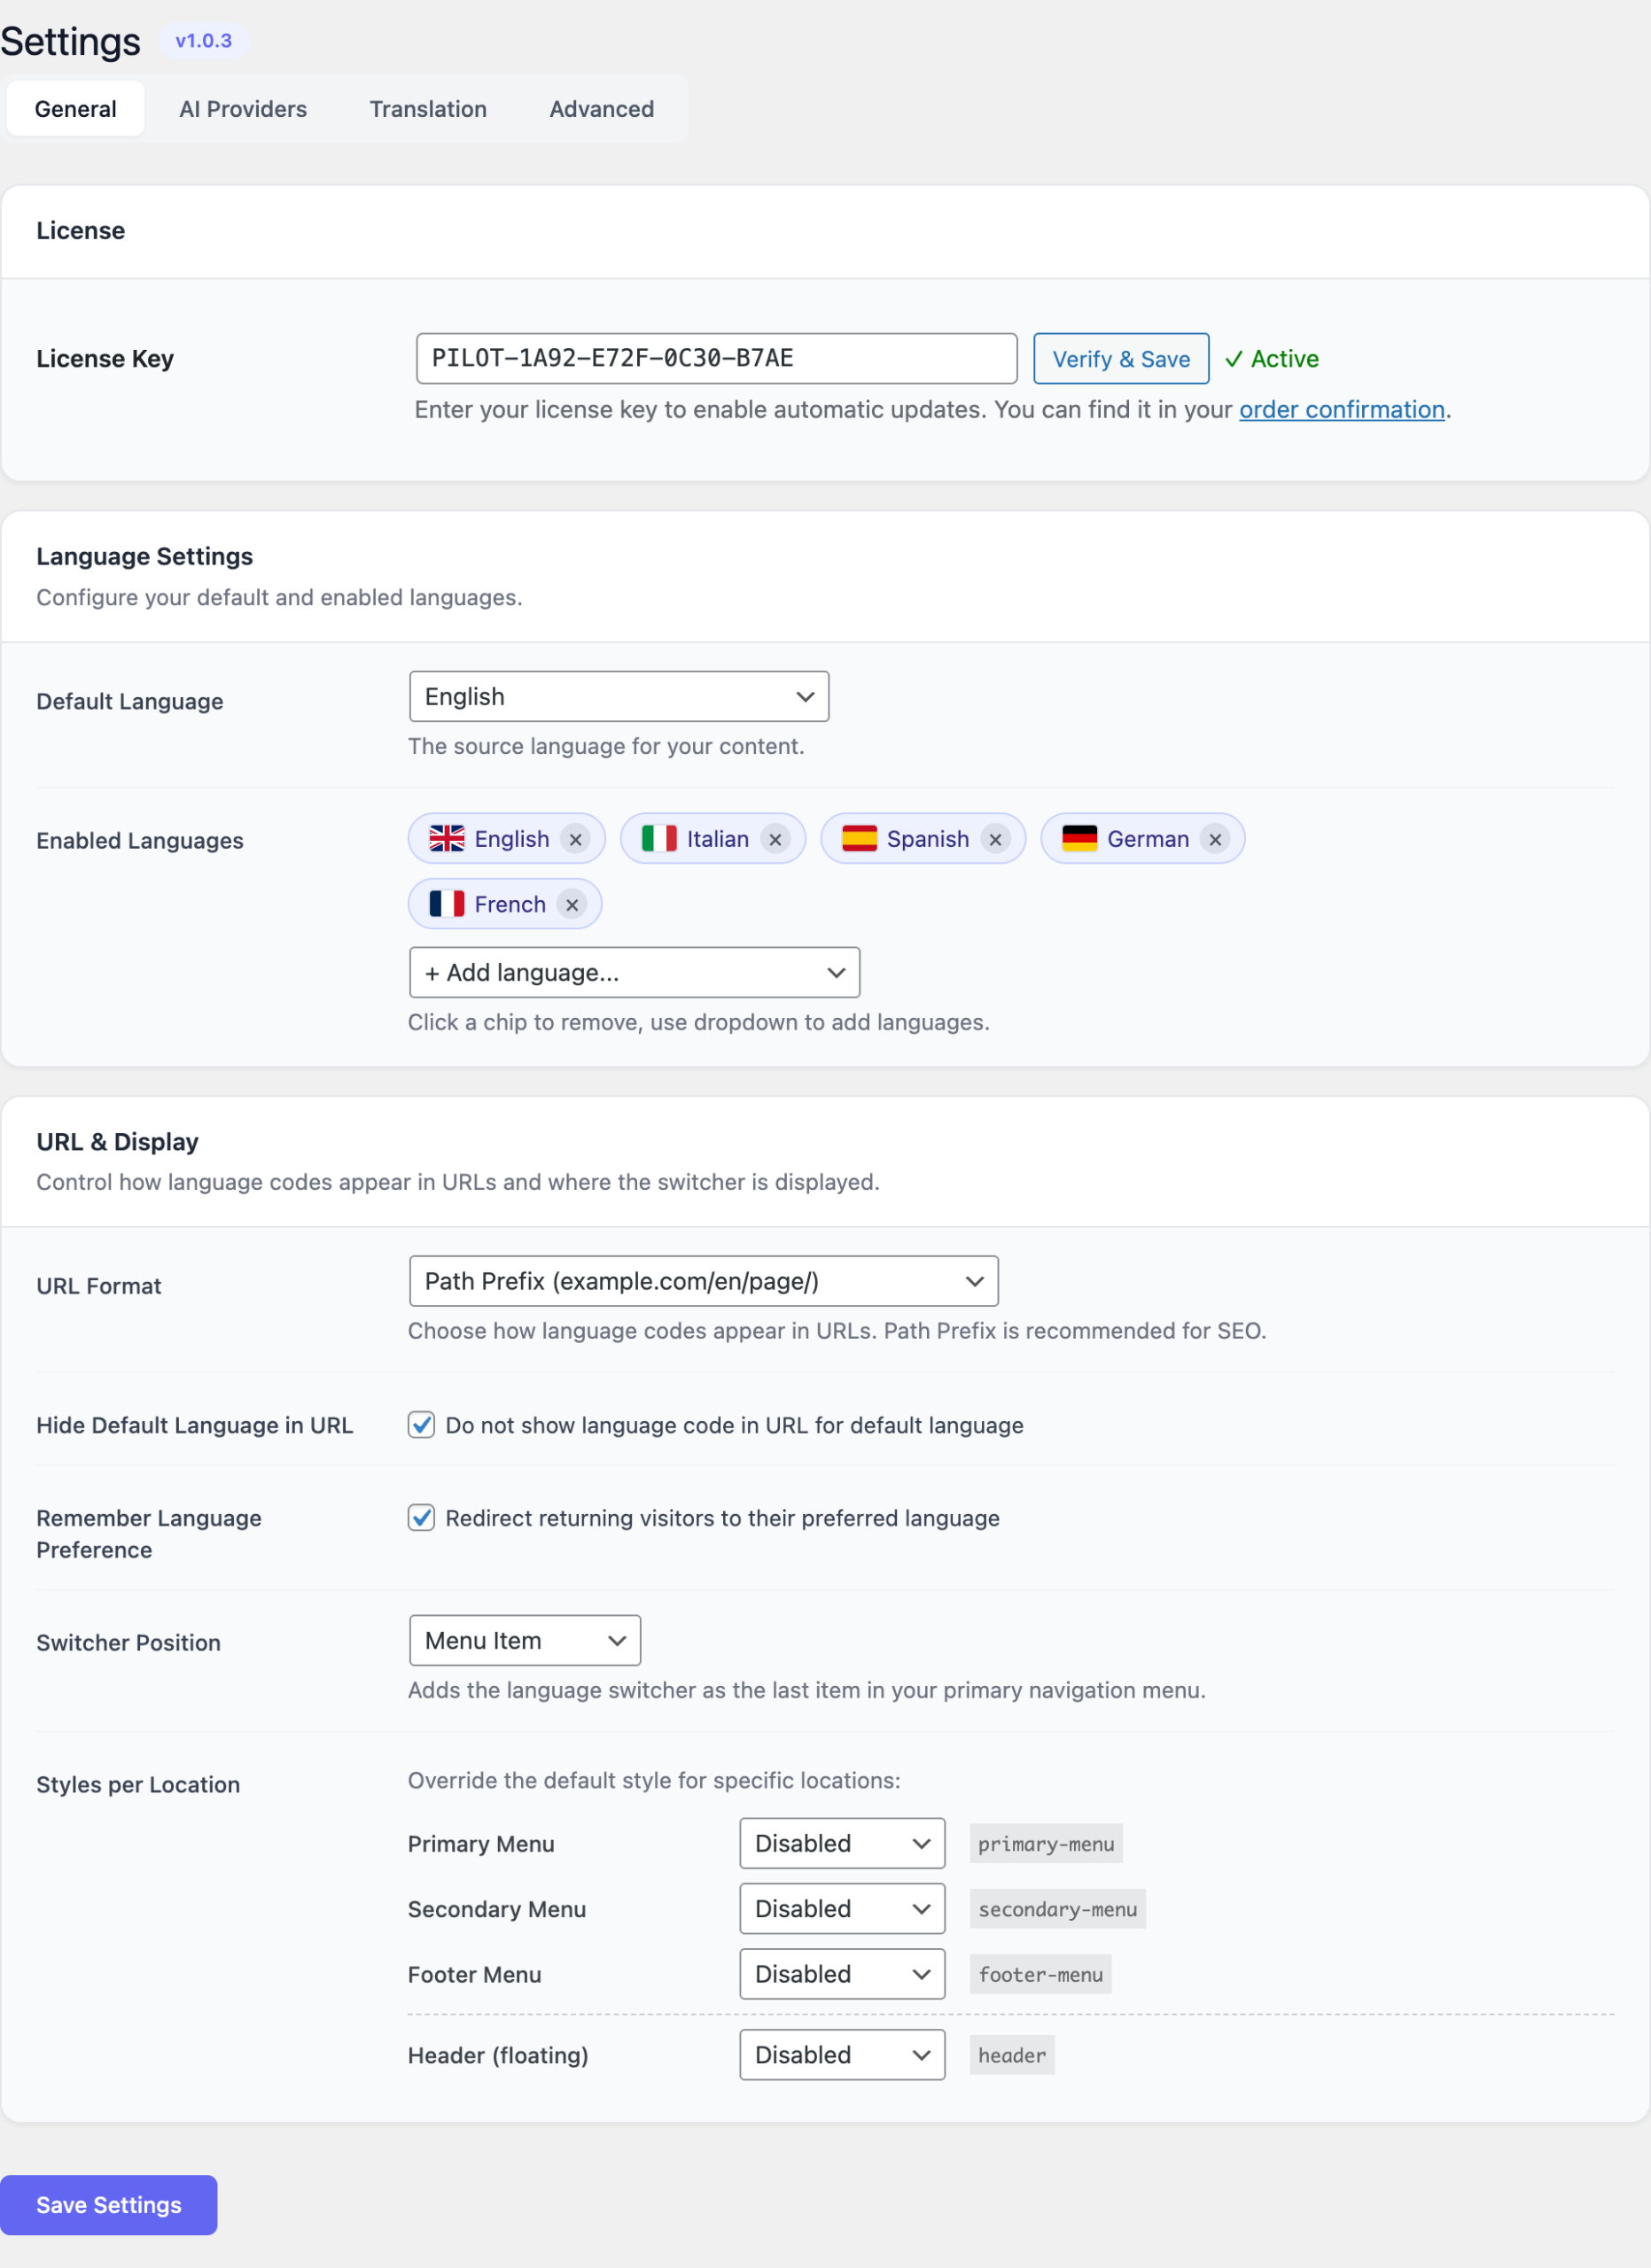Open Primary Menu style dropdown
Screen dimensions: 1651x2268
pyautogui.click(x=842, y=1843)
